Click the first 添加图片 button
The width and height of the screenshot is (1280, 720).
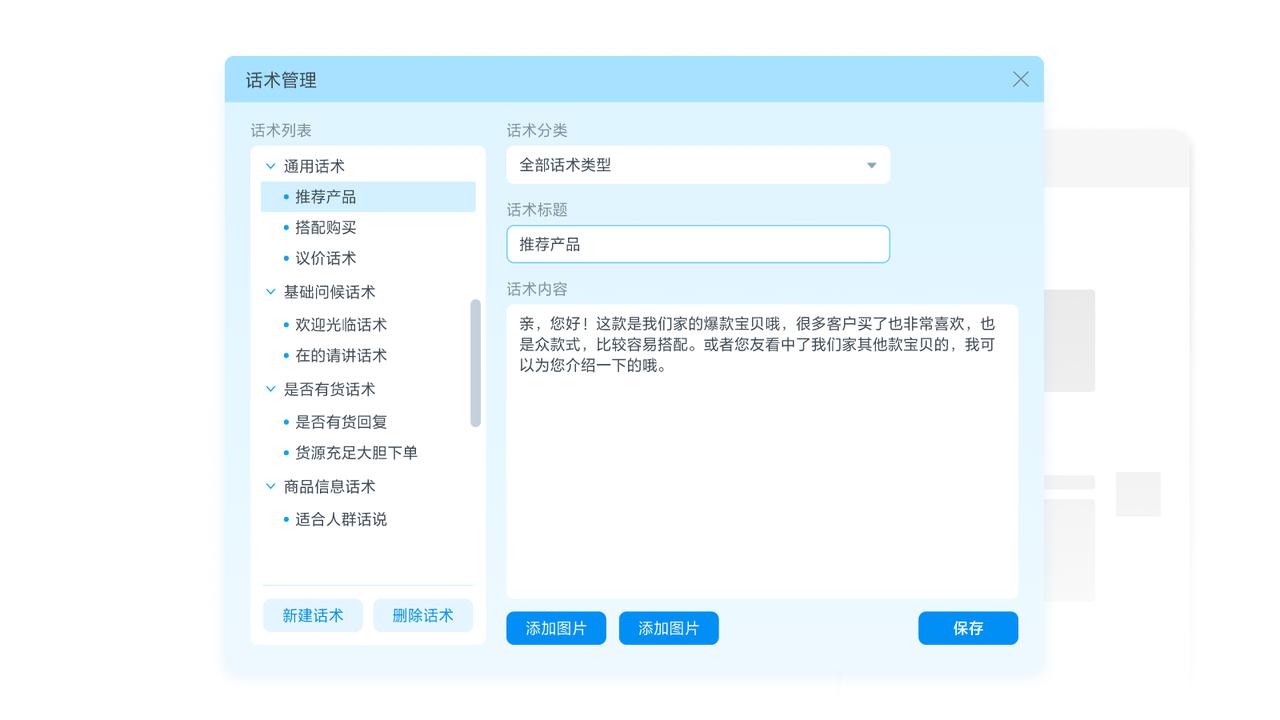point(555,628)
